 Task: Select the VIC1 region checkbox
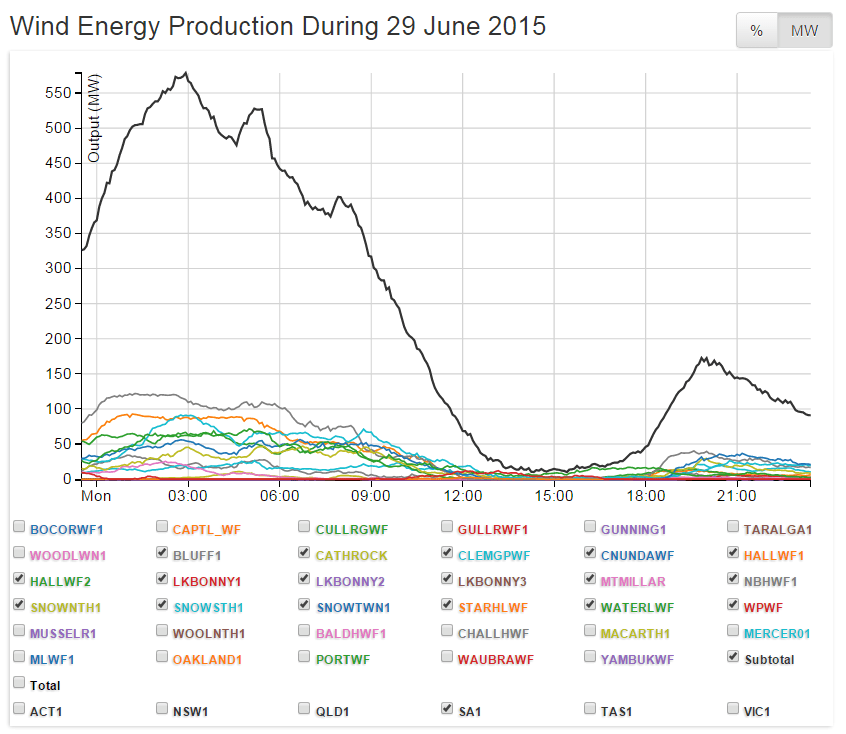(x=734, y=709)
